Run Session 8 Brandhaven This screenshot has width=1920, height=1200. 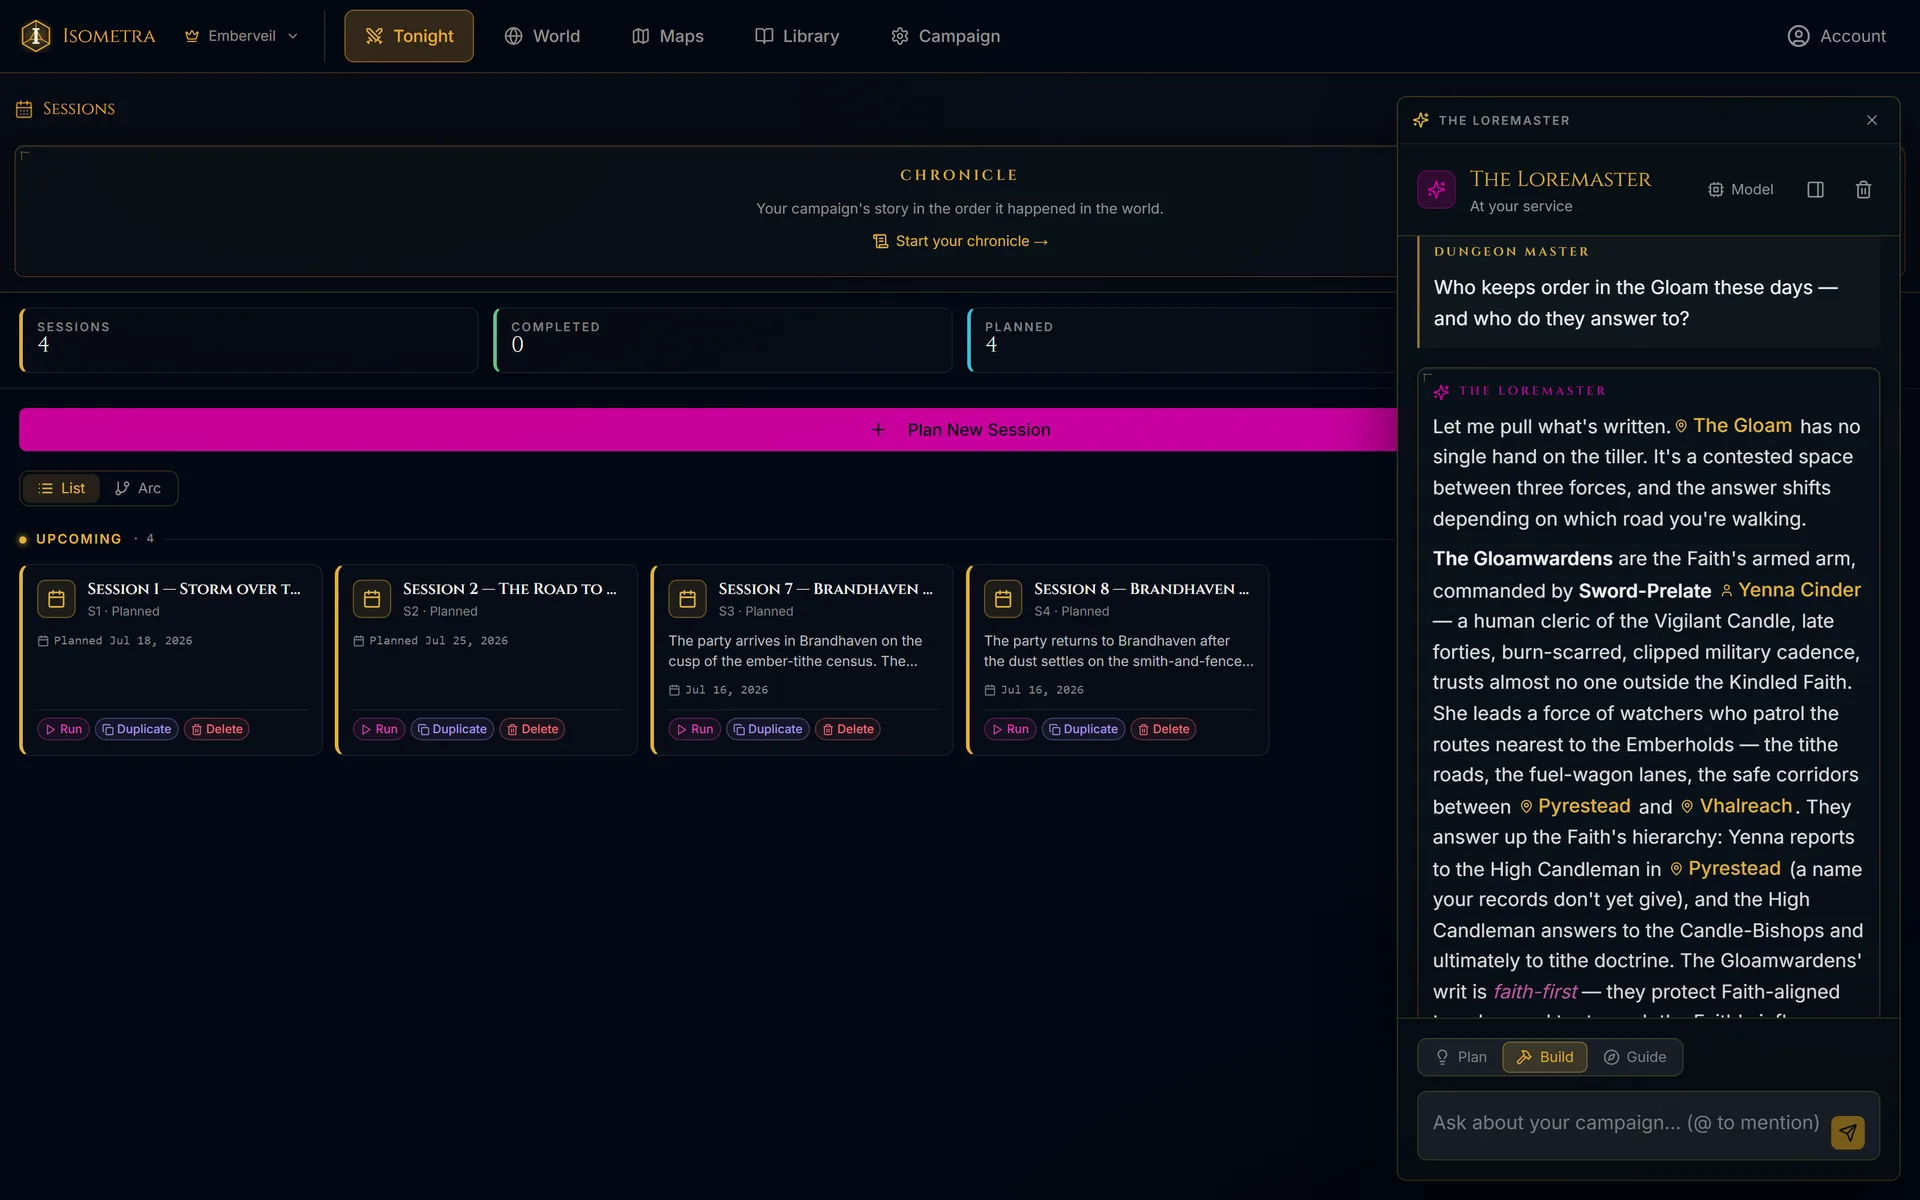pos(1011,729)
